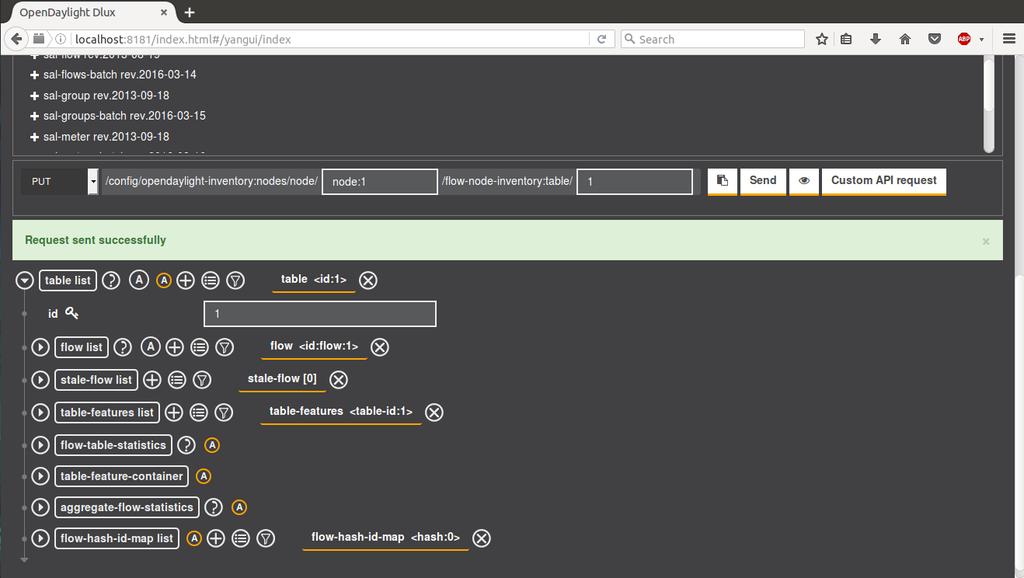Show help for flow-table-statistics
Image resolution: width=1024 pixels, height=578 pixels.
[x=186, y=445]
